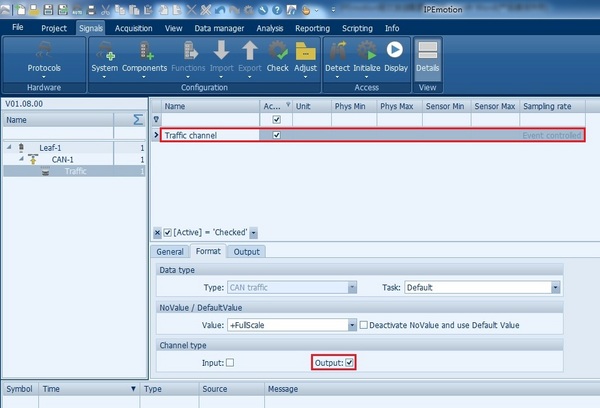The height and width of the screenshot is (408, 600).
Task: Open the filter expression dropdown arrow
Action: click(253, 233)
